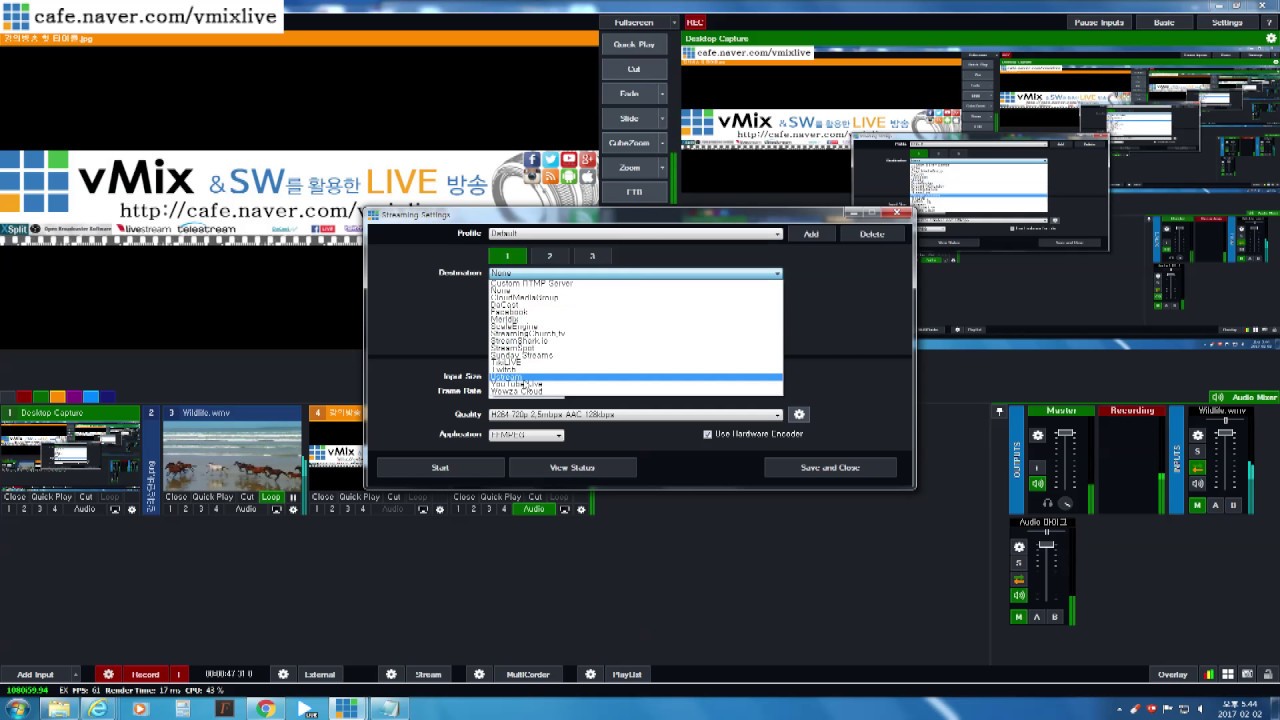This screenshot has width=1280, height=720.
Task: Click the headphones icon under Master
Action: (x=1047, y=503)
